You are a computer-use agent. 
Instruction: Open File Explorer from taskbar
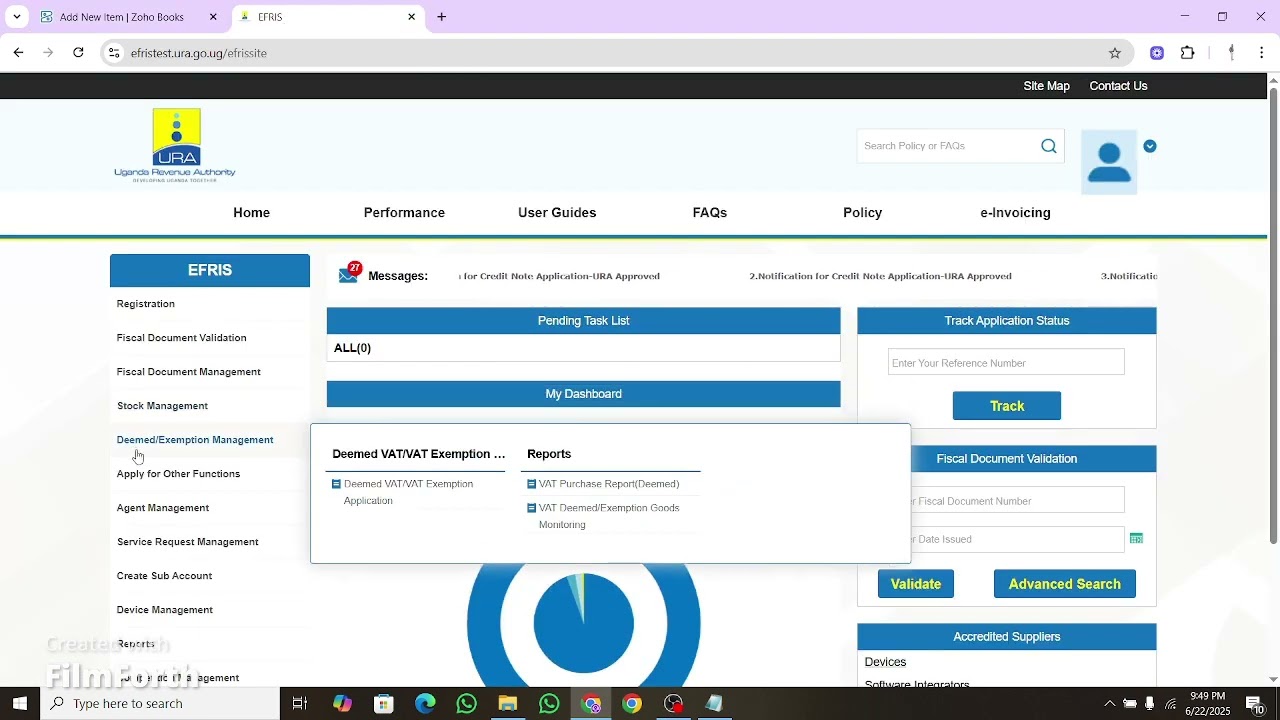[x=508, y=704]
